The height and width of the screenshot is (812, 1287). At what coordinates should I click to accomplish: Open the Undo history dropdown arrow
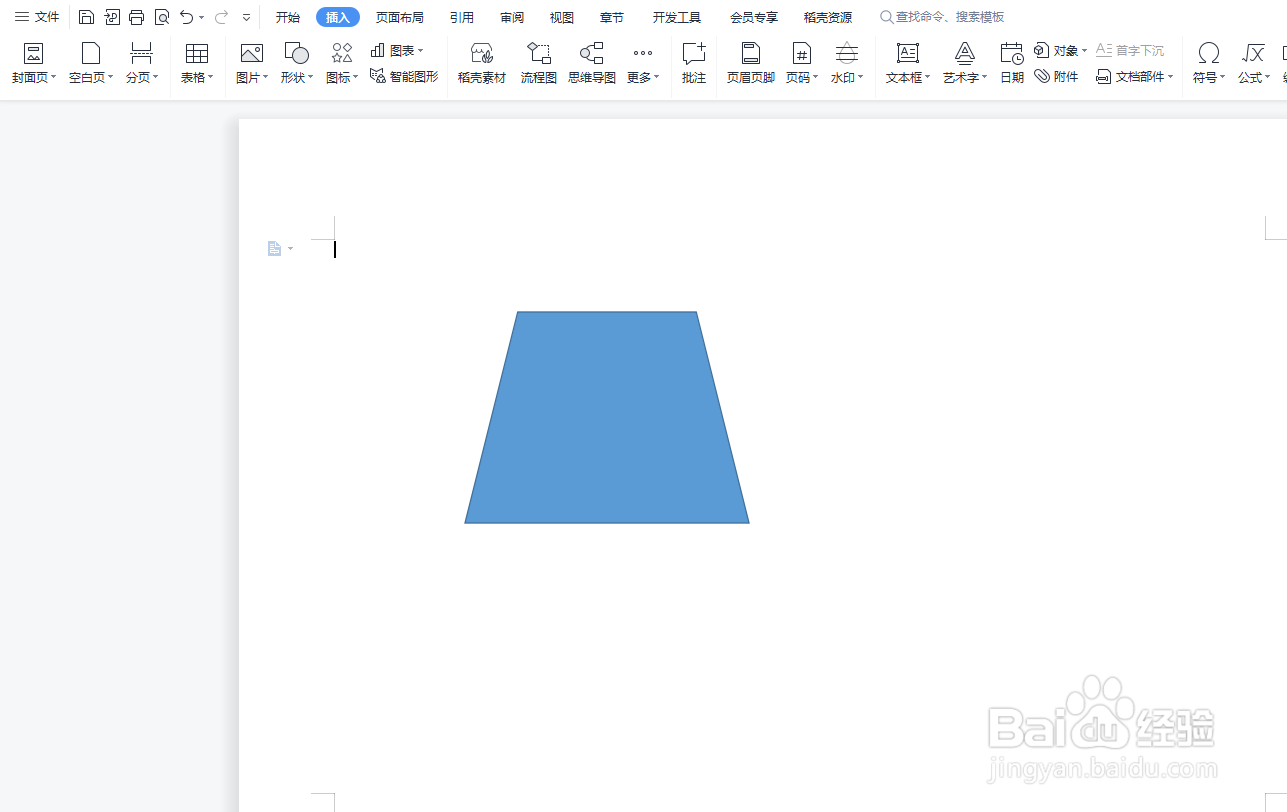(x=202, y=18)
